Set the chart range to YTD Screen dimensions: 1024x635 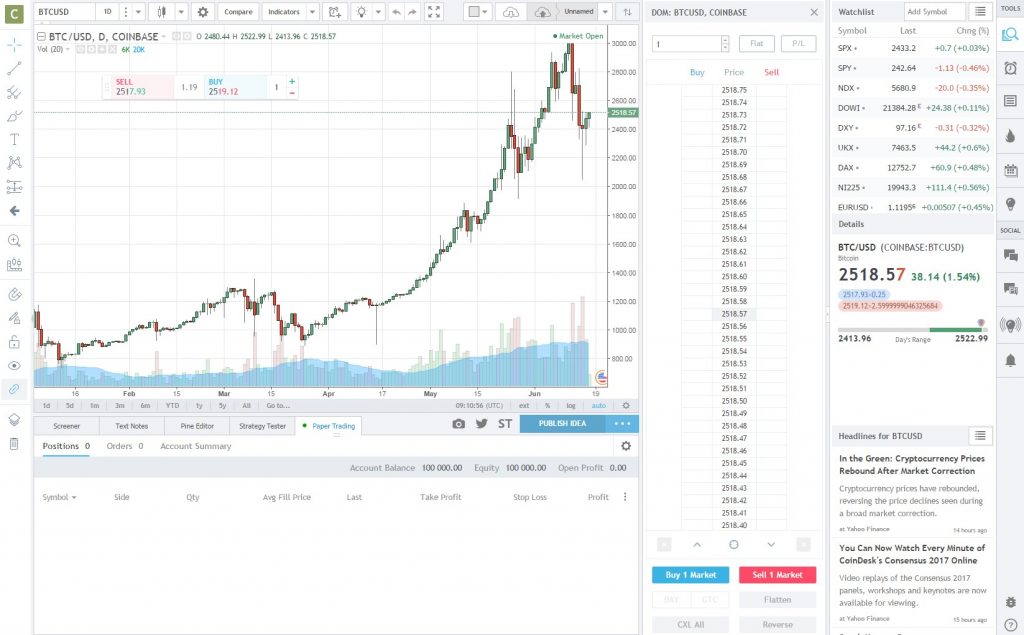coord(172,406)
